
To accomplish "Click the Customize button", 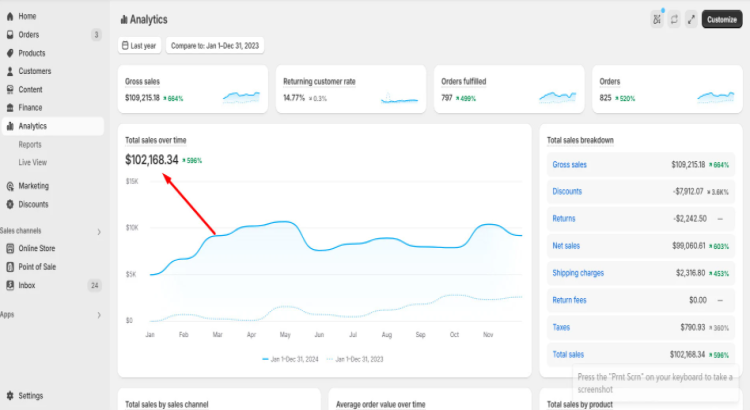I will 722,20.
